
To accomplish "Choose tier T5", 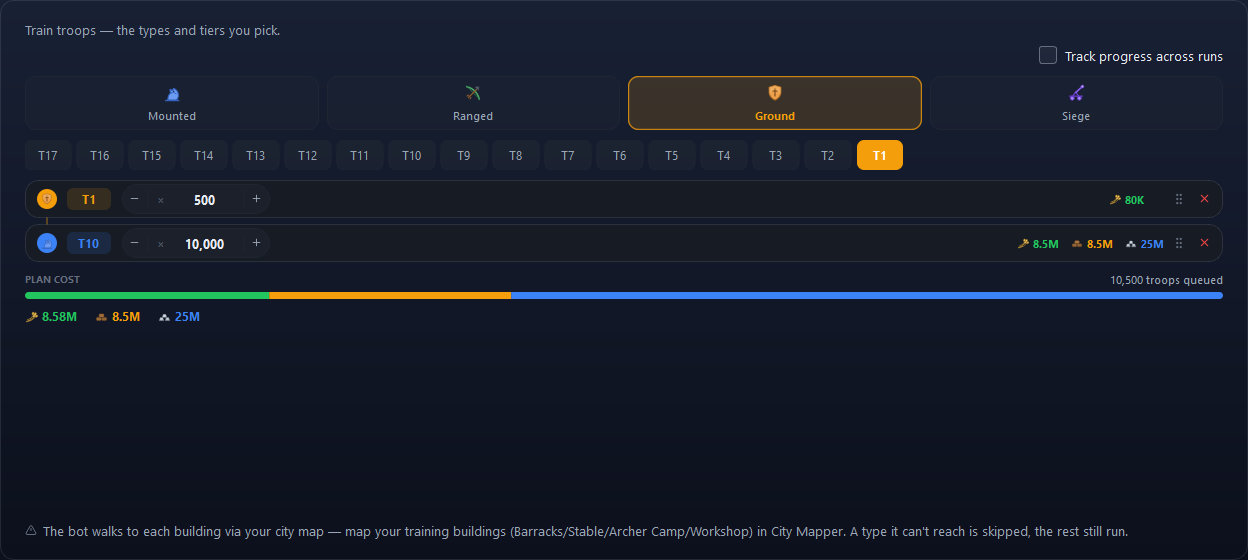I will point(672,155).
